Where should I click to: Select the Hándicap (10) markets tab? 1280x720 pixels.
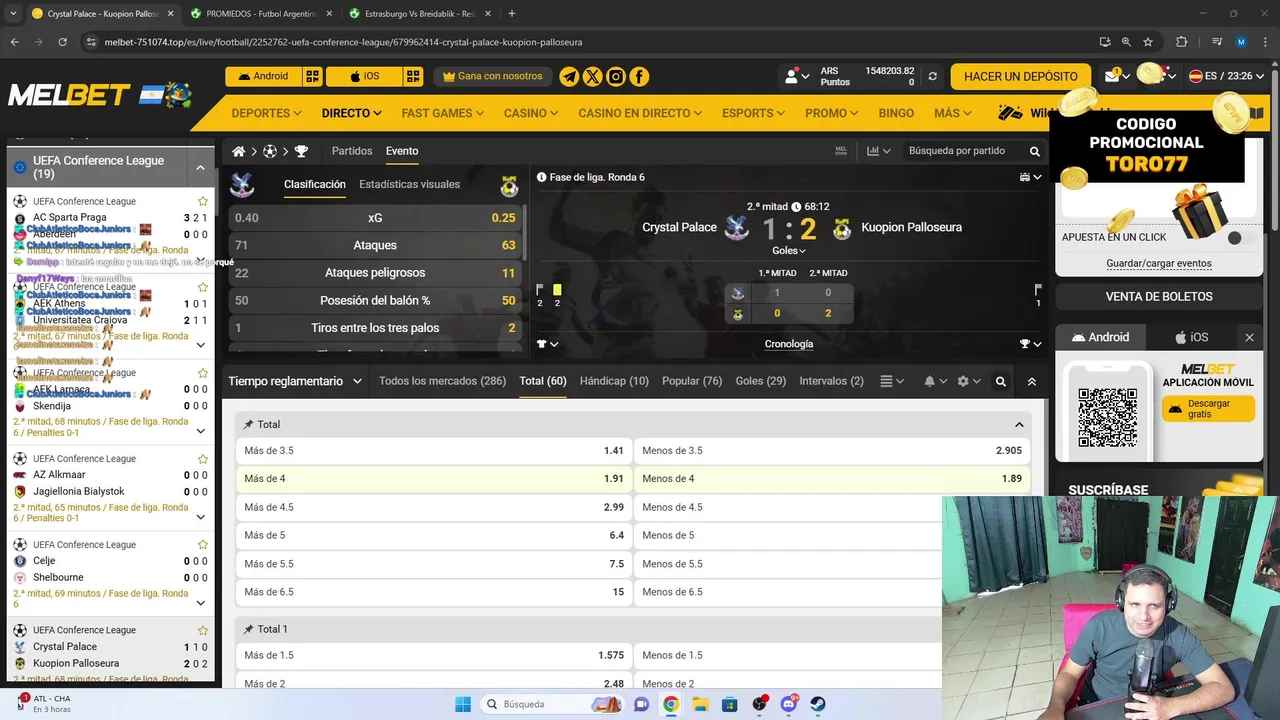click(x=614, y=381)
